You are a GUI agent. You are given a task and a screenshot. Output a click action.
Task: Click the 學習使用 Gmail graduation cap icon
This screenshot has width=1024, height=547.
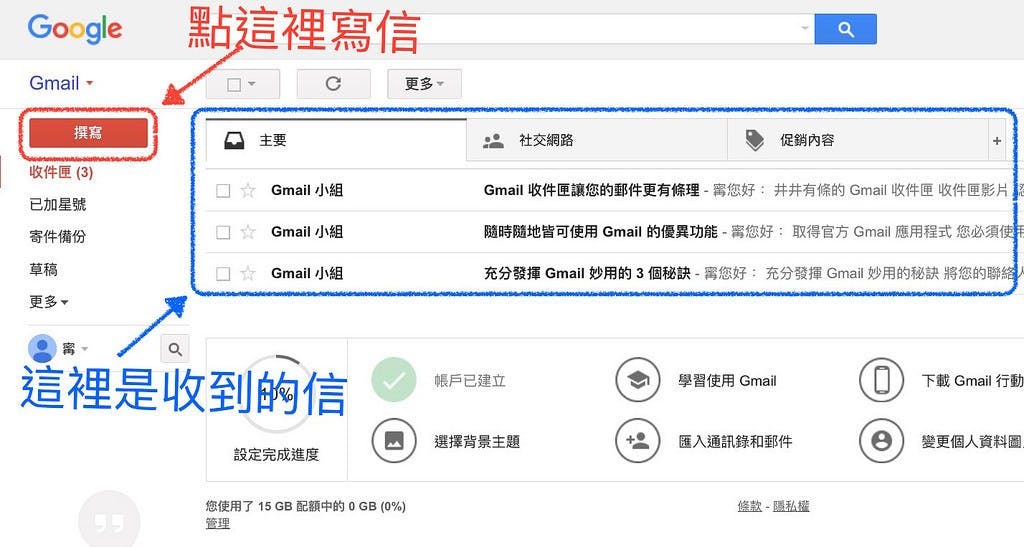(x=638, y=380)
